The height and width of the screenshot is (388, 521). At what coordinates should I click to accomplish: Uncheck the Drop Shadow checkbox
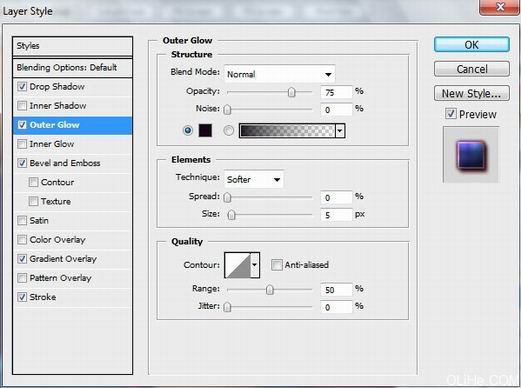pos(22,87)
